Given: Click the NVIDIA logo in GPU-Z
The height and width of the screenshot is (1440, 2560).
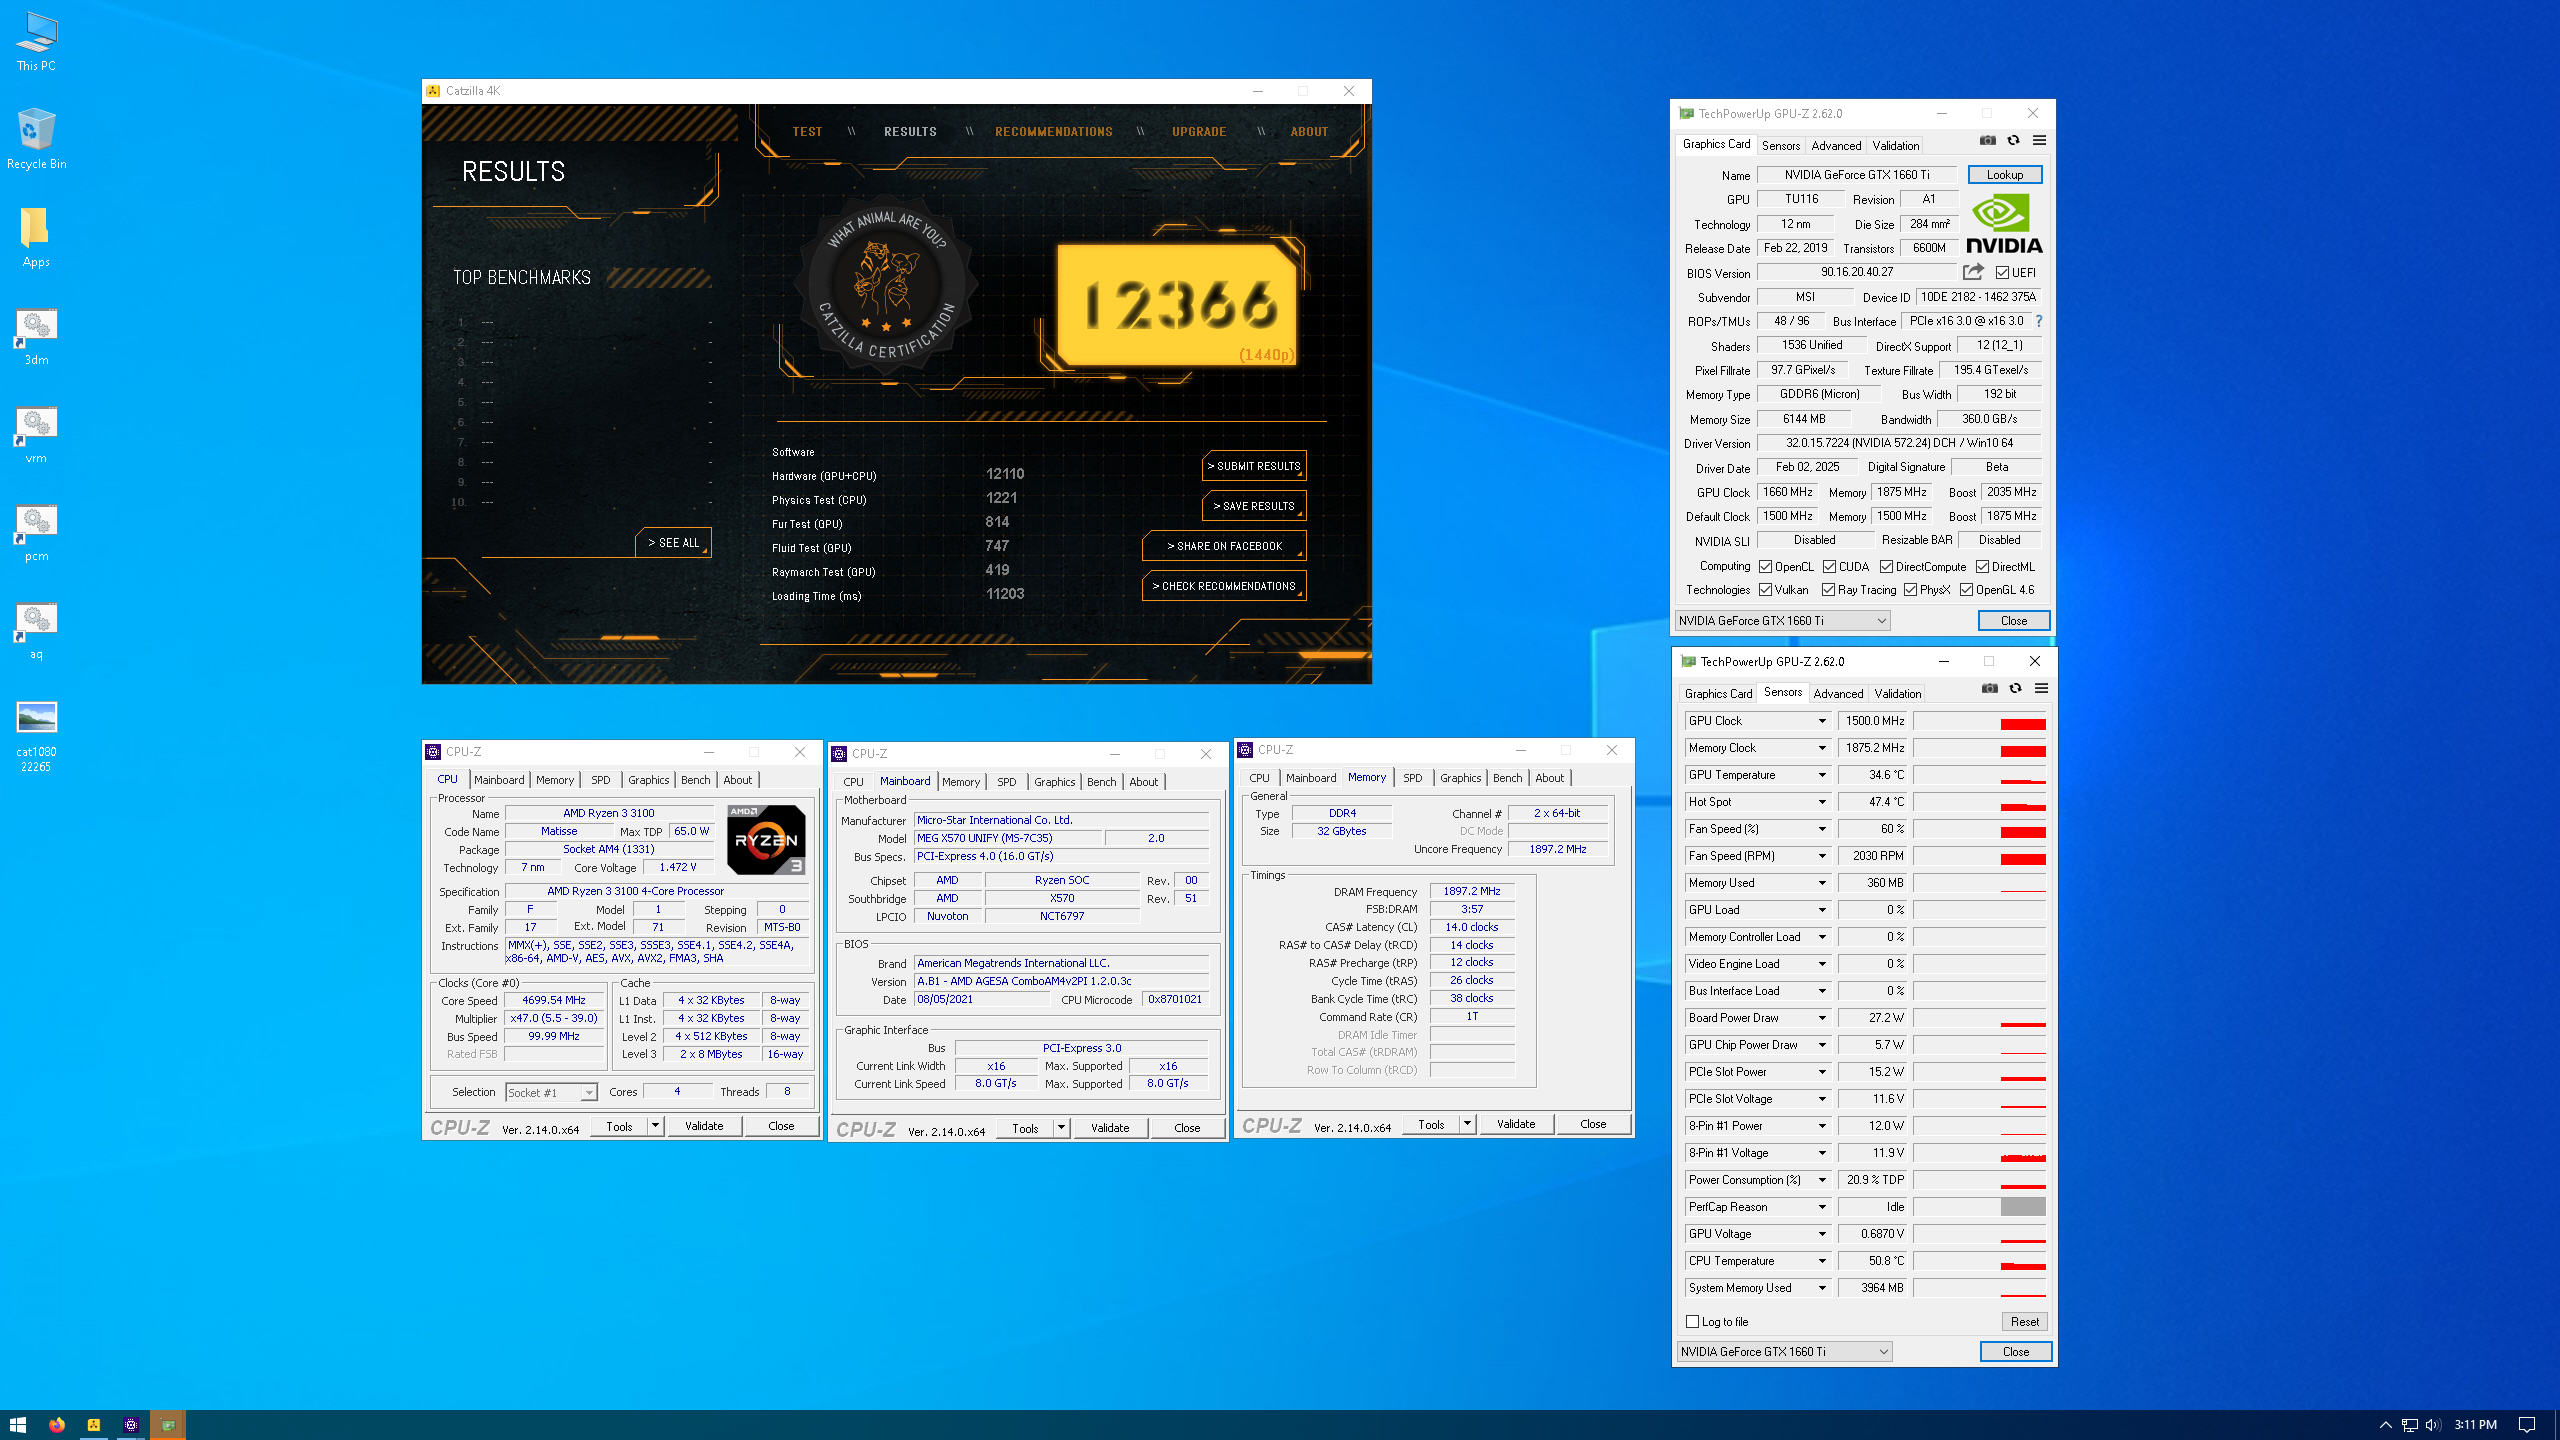Looking at the screenshot, I should pyautogui.click(x=2004, y=224).
